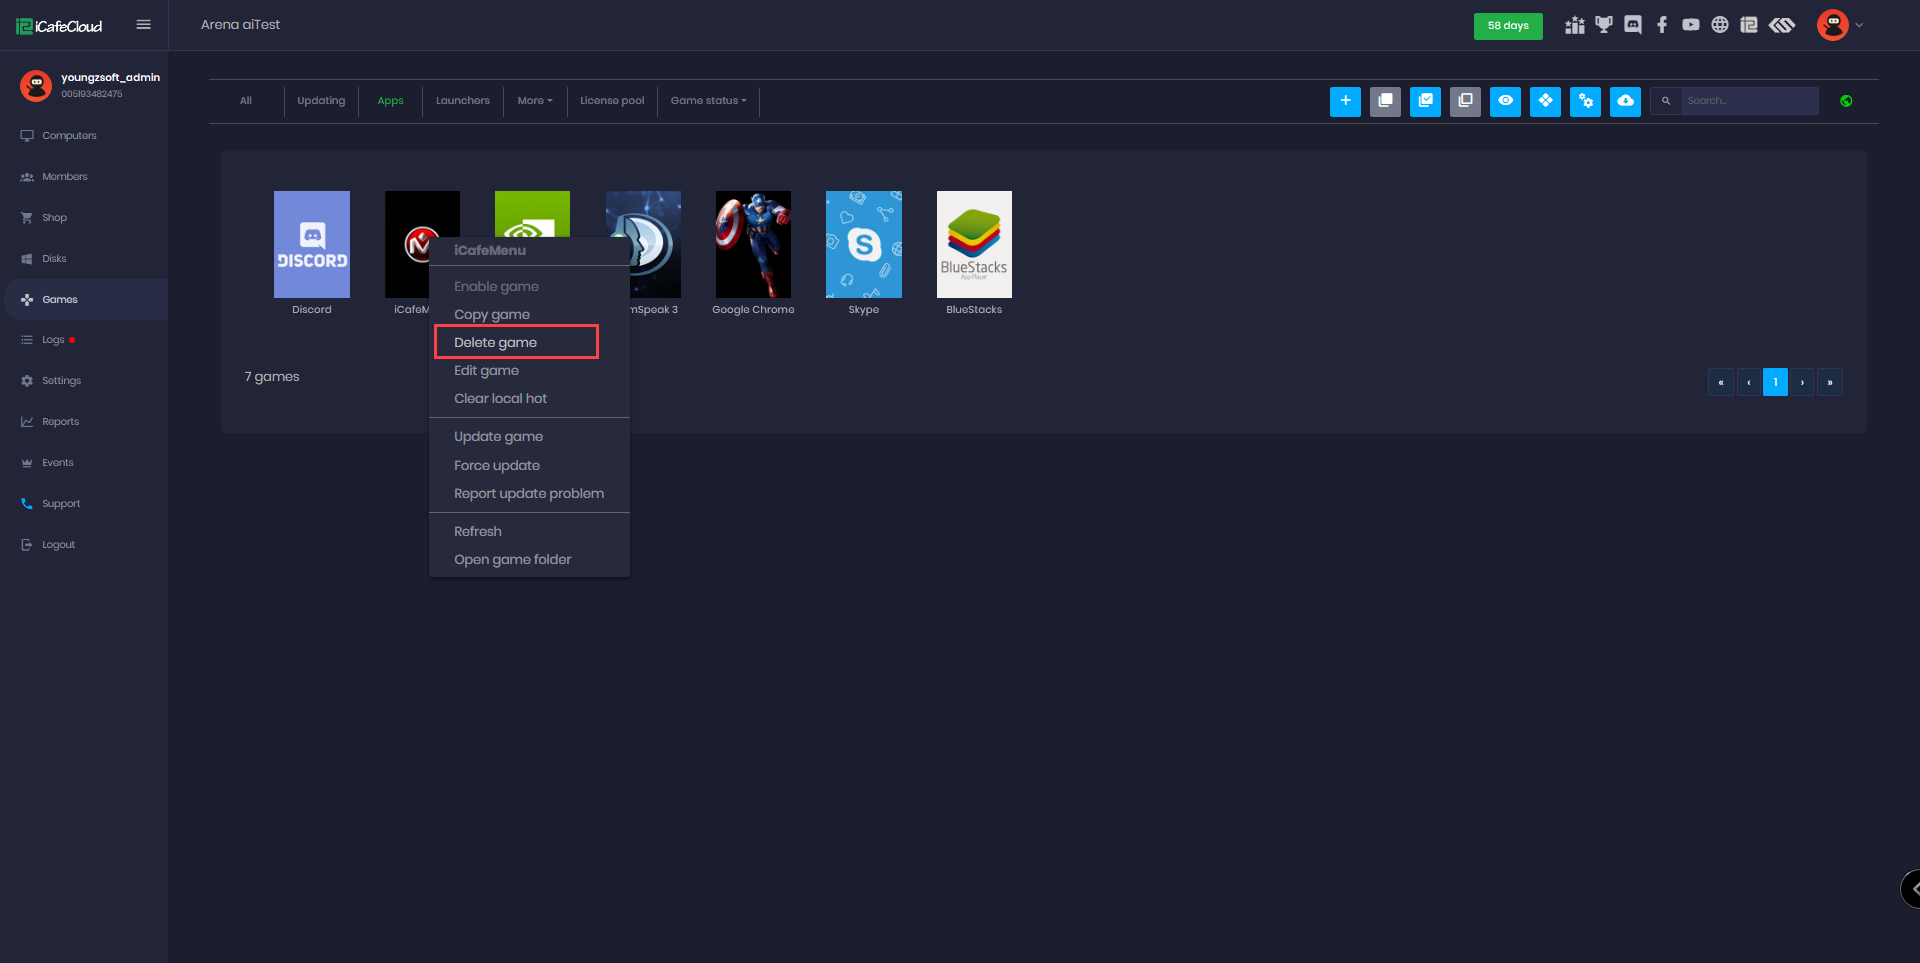Click the Search input field
Image resolution: width=1920 pixels, height=963 pixels.
click(1748, 101)
